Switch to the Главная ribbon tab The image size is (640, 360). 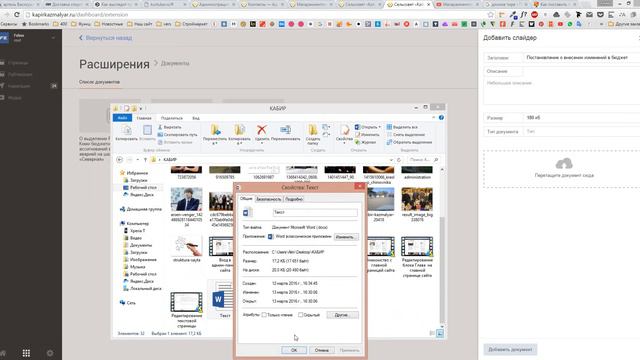pyautogui.click(x=144, y=118)
